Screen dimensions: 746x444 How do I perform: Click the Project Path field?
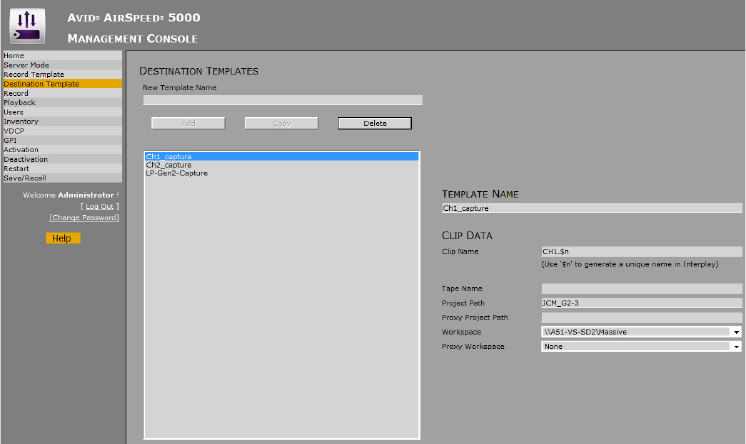pyautogui.click(x=642, y=303)
